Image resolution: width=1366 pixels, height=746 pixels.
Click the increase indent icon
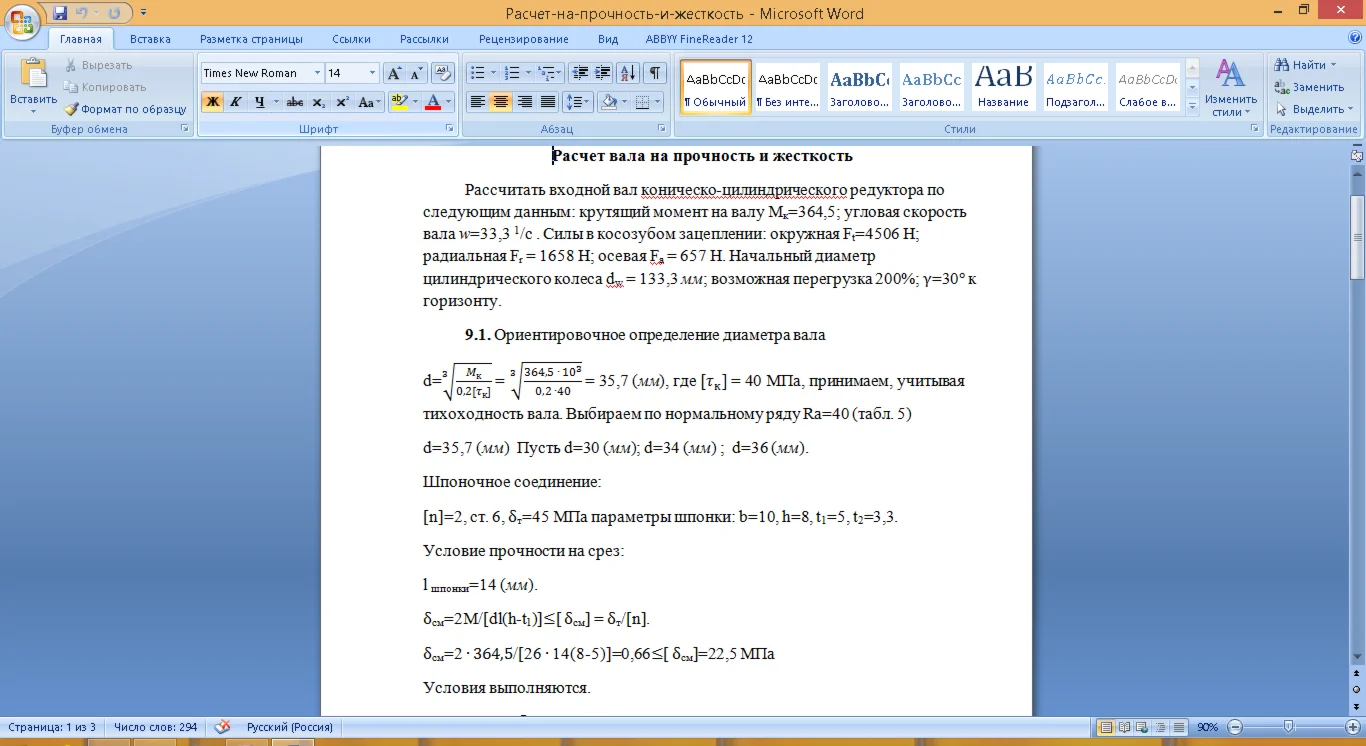602,73
